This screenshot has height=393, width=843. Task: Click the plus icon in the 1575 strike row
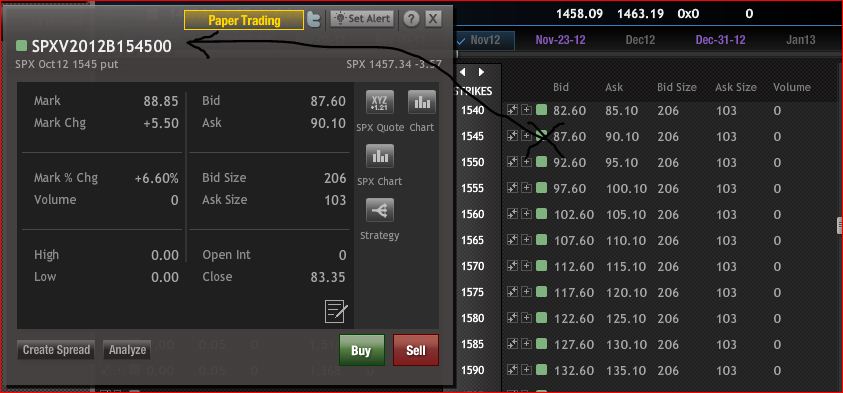[x=526, y=292]
